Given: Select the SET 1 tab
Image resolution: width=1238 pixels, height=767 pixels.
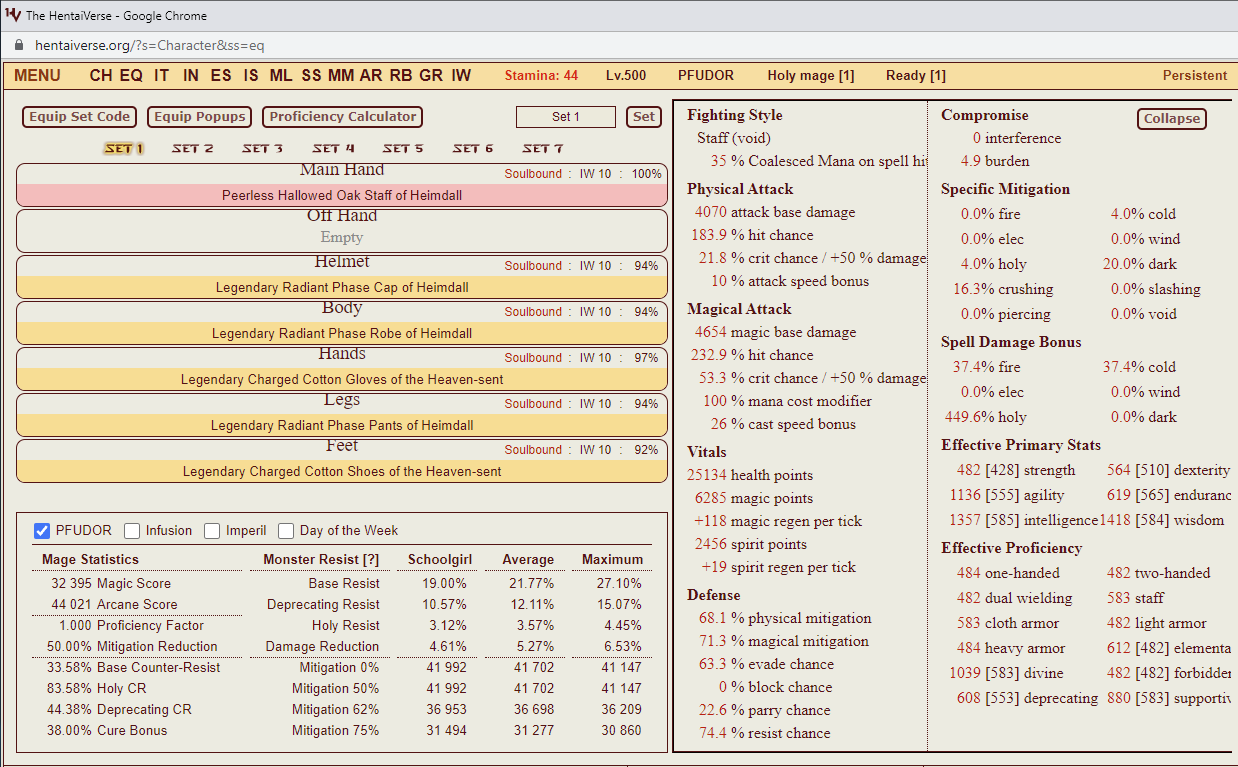Looking at the screenshot, I should (124, 148).
